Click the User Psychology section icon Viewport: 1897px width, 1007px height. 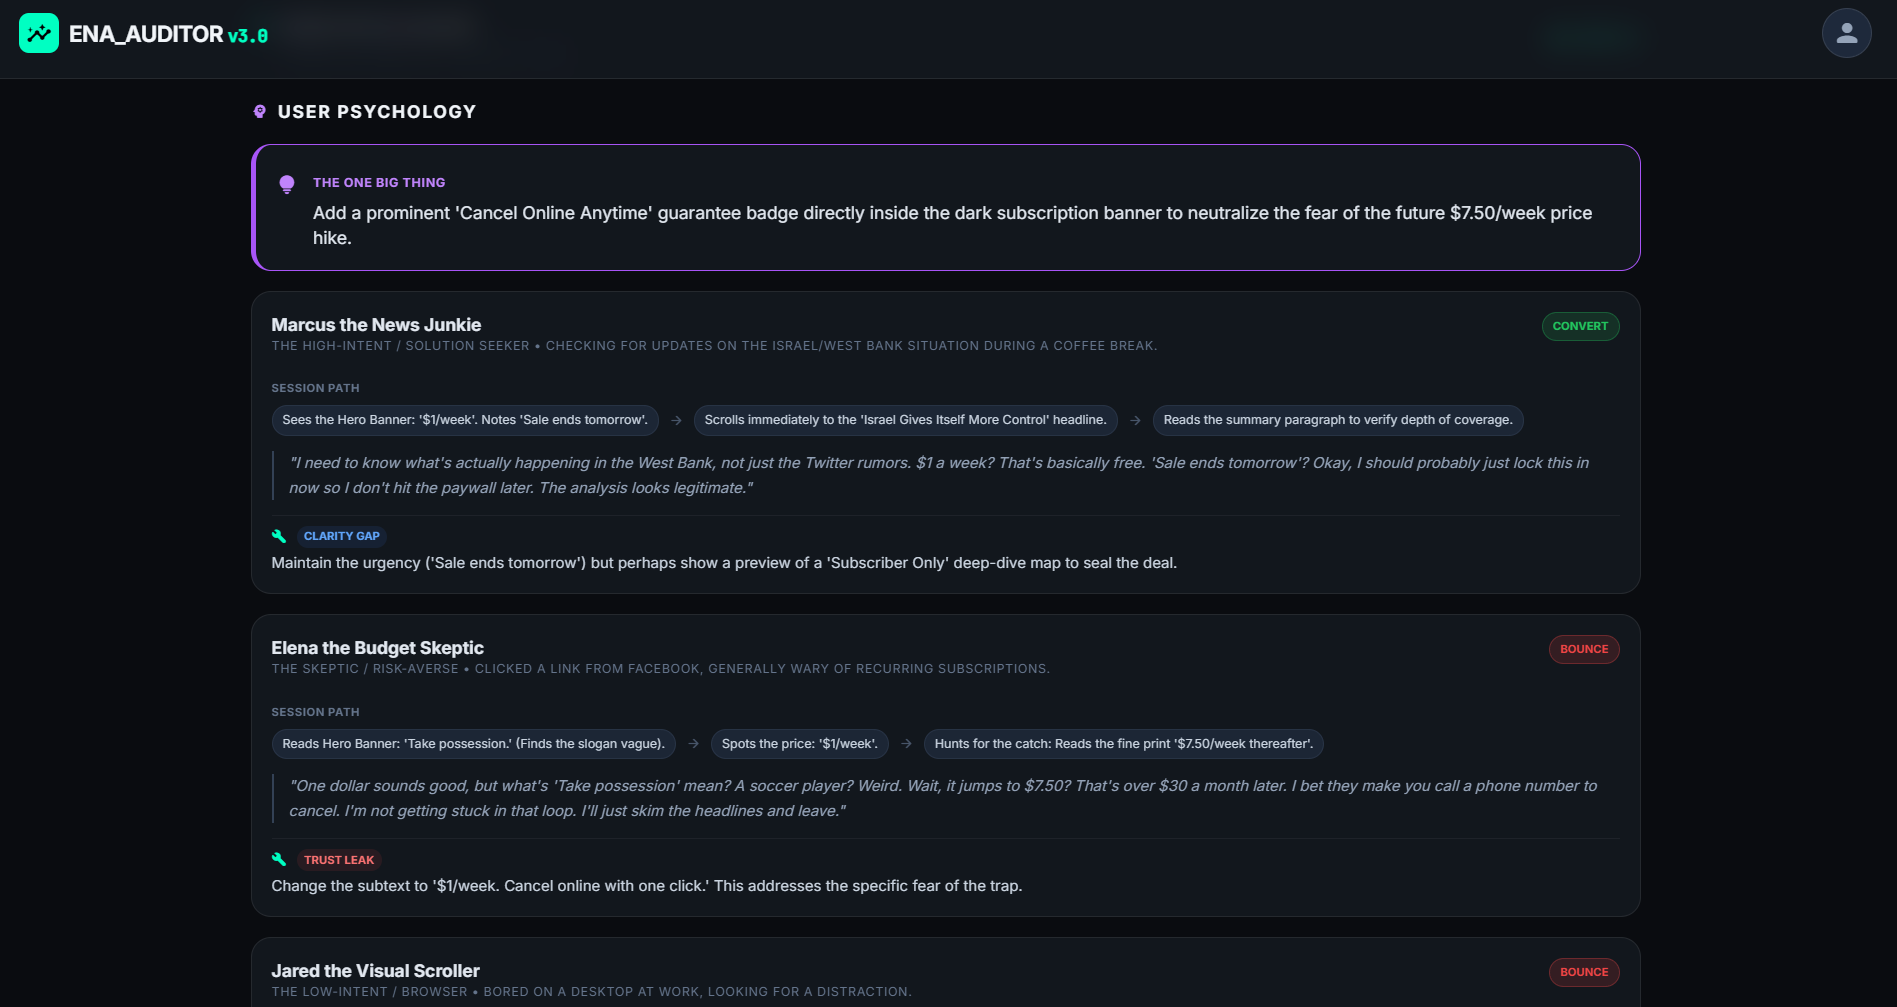click(x=260, y=112)
